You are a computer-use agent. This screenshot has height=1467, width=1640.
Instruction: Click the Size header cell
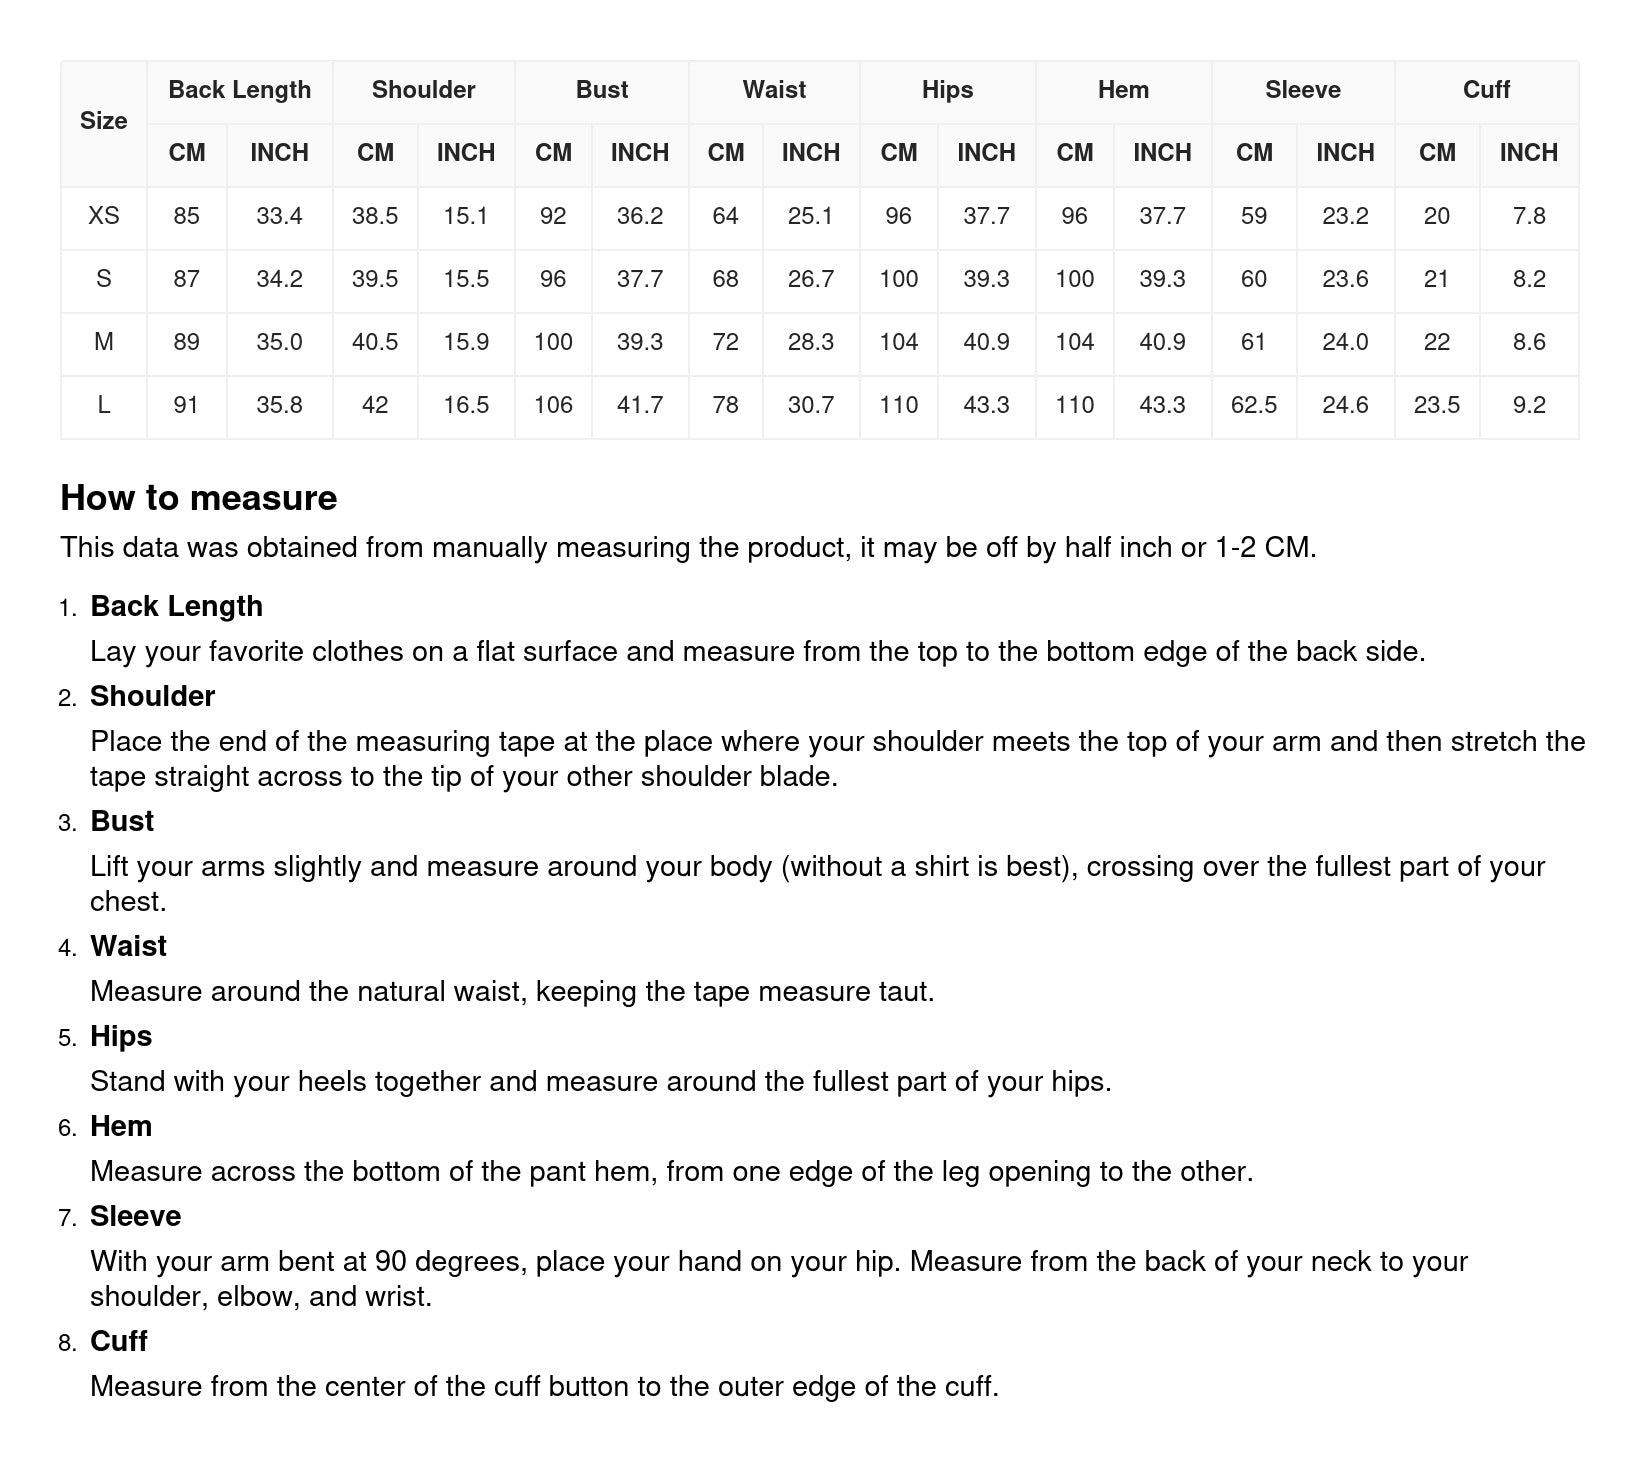point(104,121)
